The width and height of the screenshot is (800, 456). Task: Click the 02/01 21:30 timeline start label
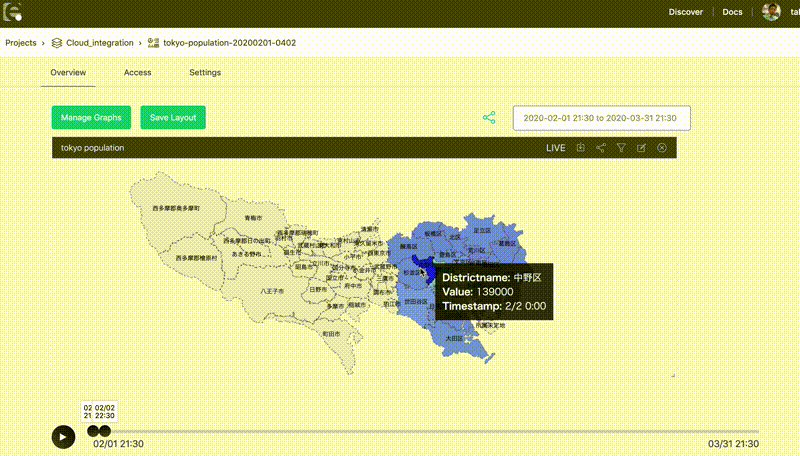click(x=118, y=444)
